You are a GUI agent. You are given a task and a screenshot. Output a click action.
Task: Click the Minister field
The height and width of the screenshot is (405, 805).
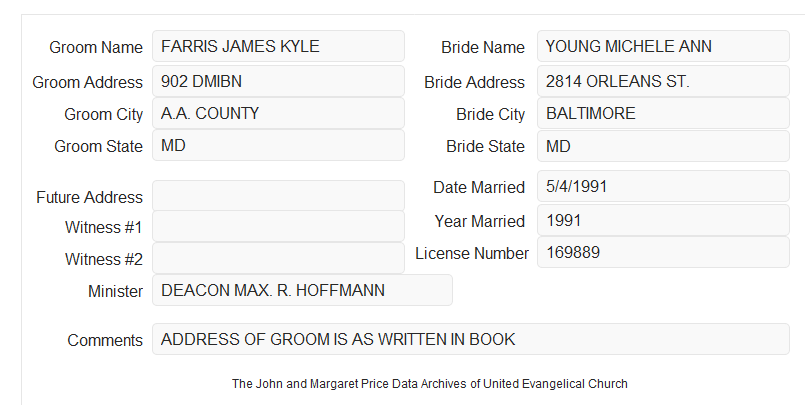point(302,290)
